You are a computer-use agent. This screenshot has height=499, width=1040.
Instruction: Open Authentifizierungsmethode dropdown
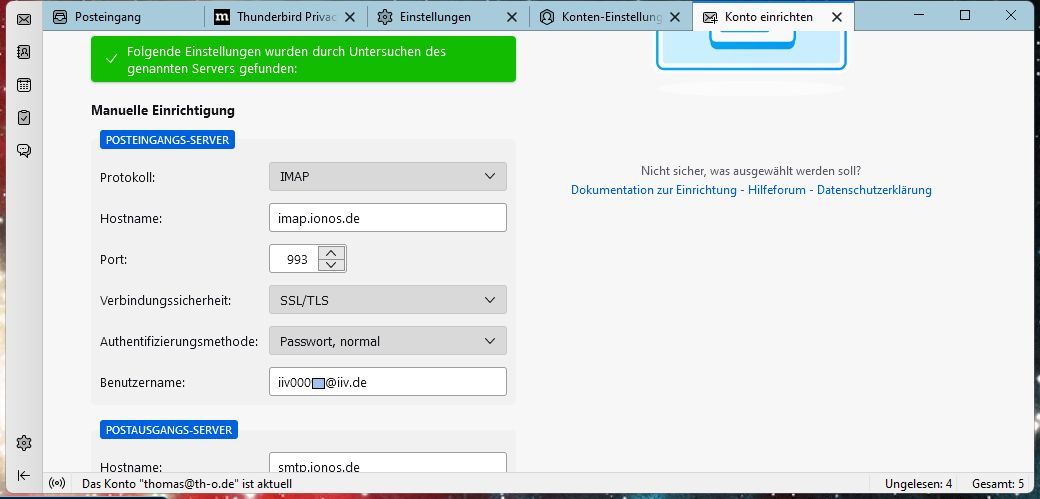pos(387,341)
